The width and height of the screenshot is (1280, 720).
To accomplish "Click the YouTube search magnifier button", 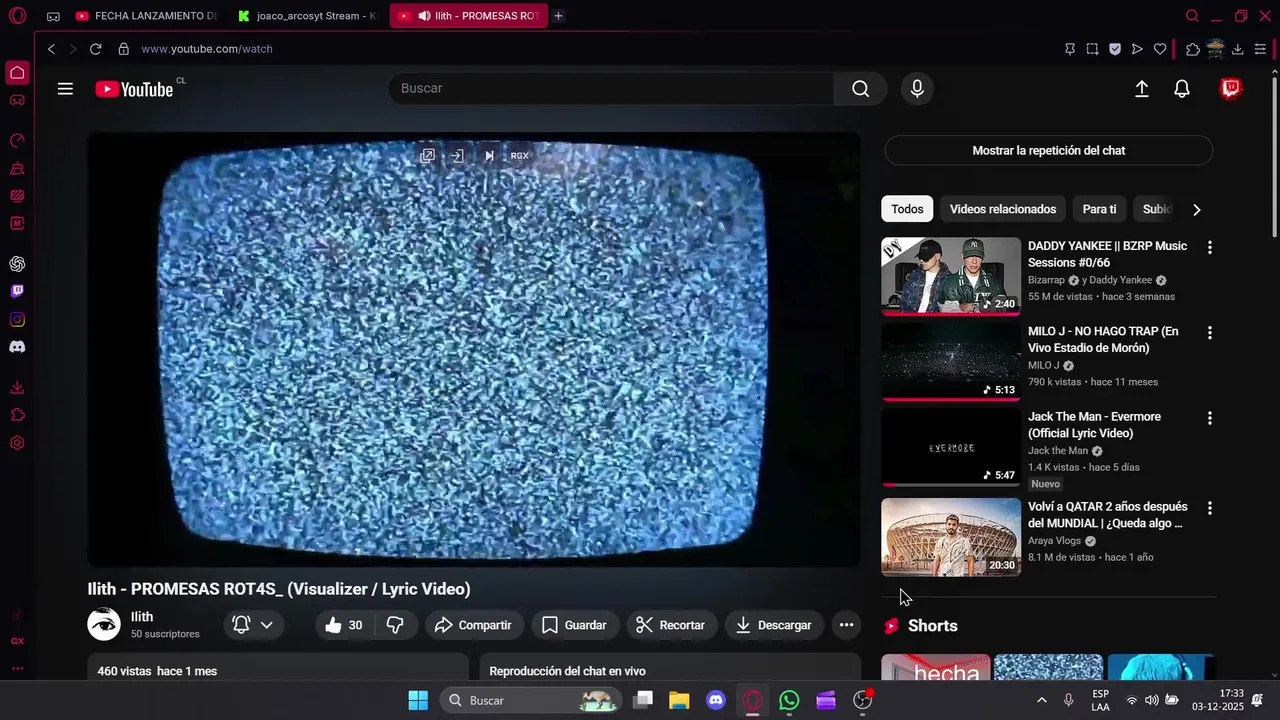I will click(x=860, y=89).
